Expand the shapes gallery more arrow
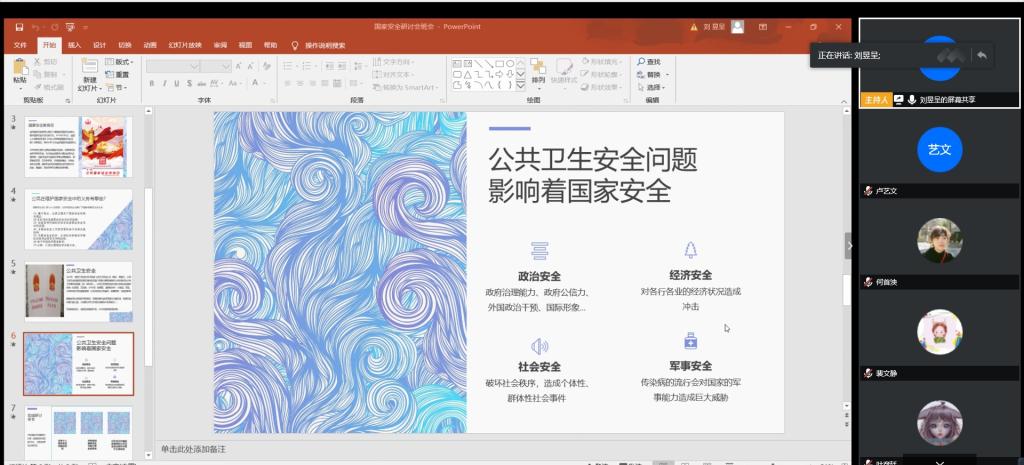1024x465 pixels. tap(520, 86)
